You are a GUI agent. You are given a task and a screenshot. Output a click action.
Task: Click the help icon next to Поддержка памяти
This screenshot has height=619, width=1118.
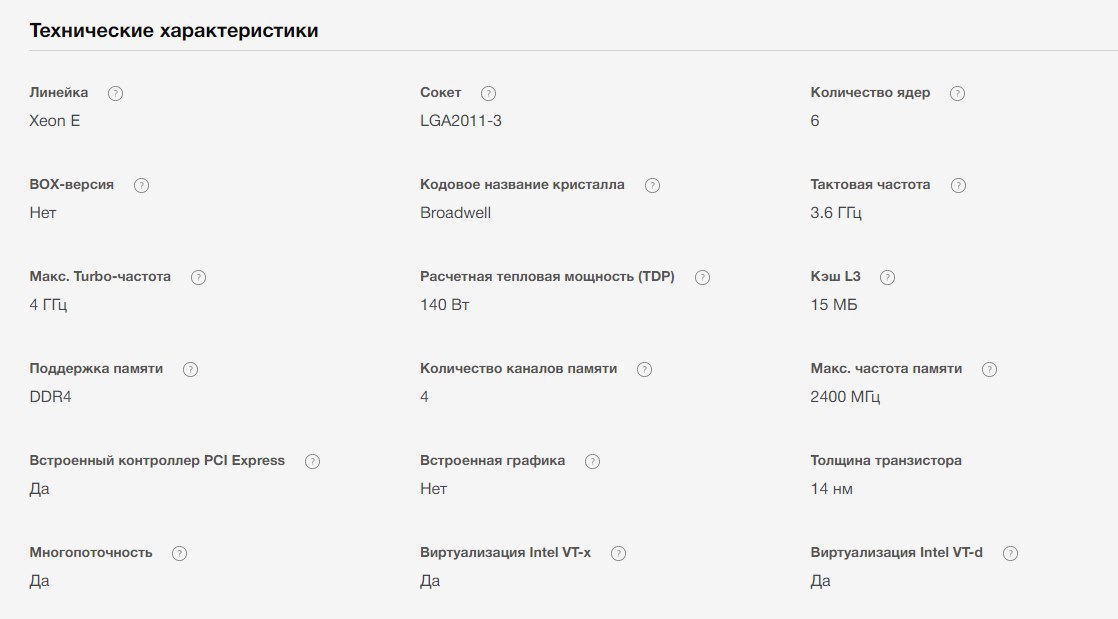190,369
